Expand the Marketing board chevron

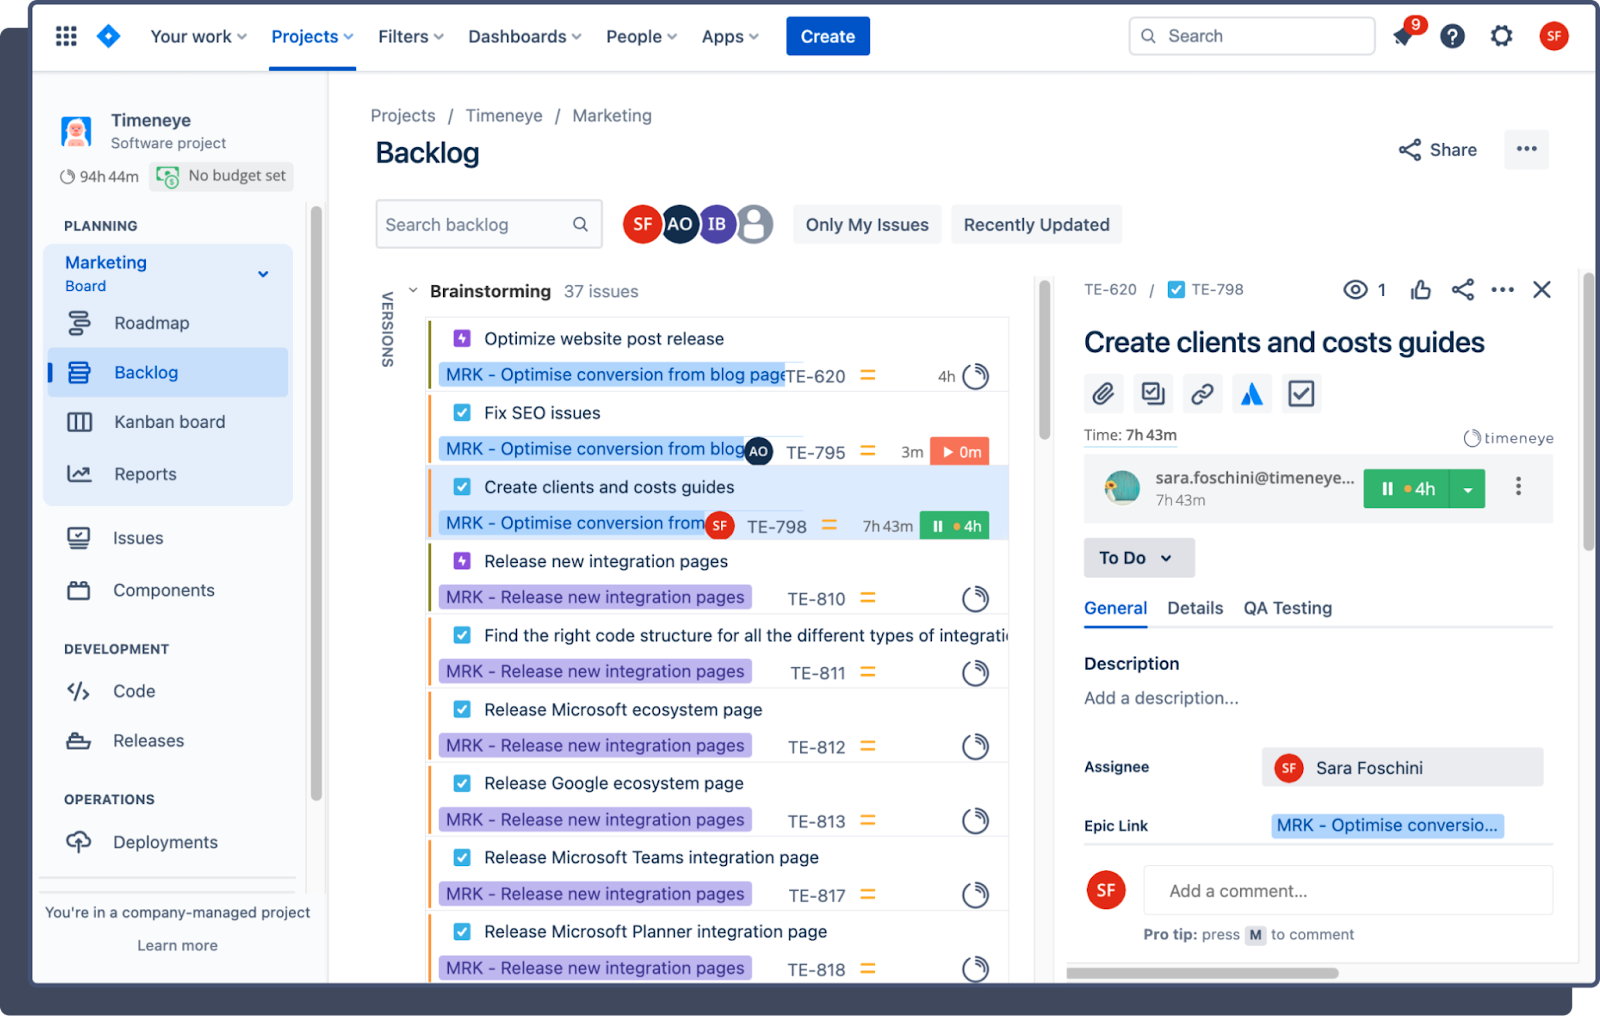263,274
